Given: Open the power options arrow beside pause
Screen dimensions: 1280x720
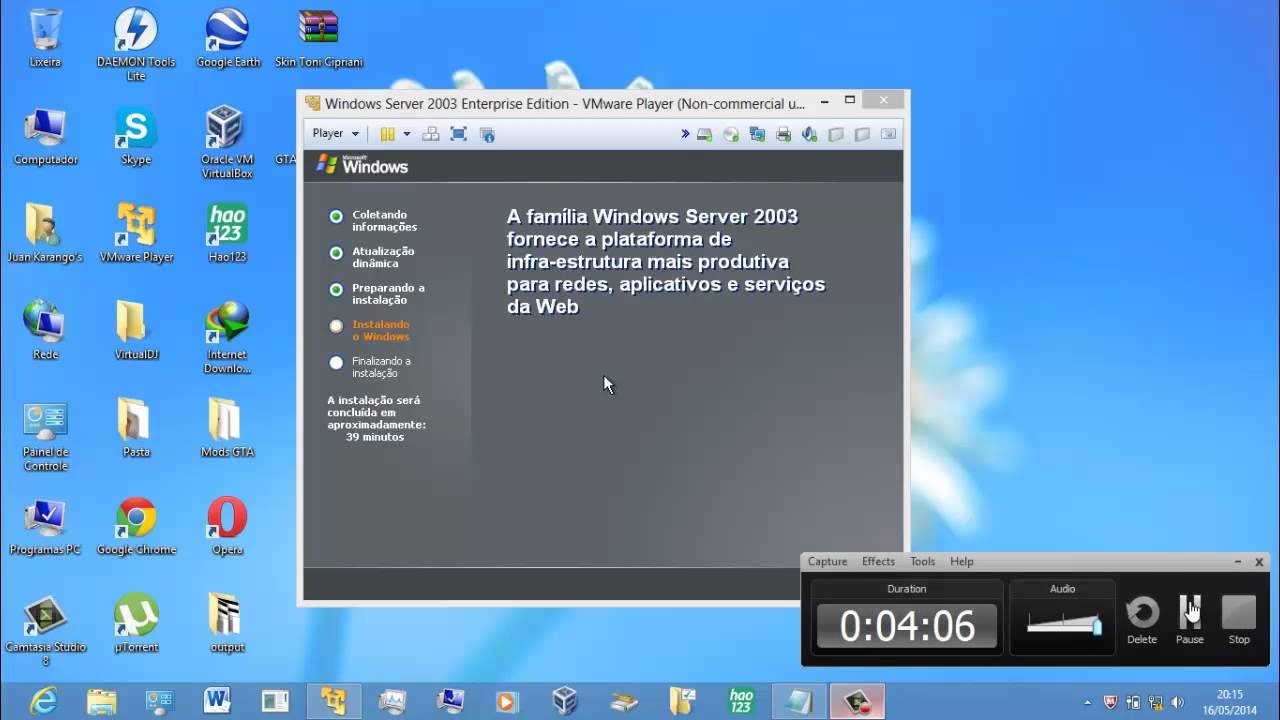Looking at the screenshot, I should pyautogui.click(x=407, y=134).
